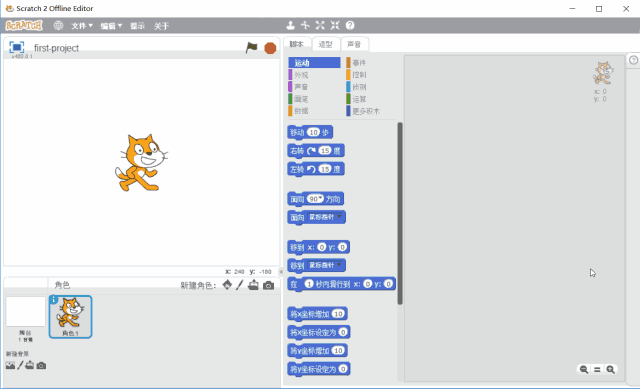Paint a new sprite with brush icon
640x389 pixels.
(x=240, y=285)
